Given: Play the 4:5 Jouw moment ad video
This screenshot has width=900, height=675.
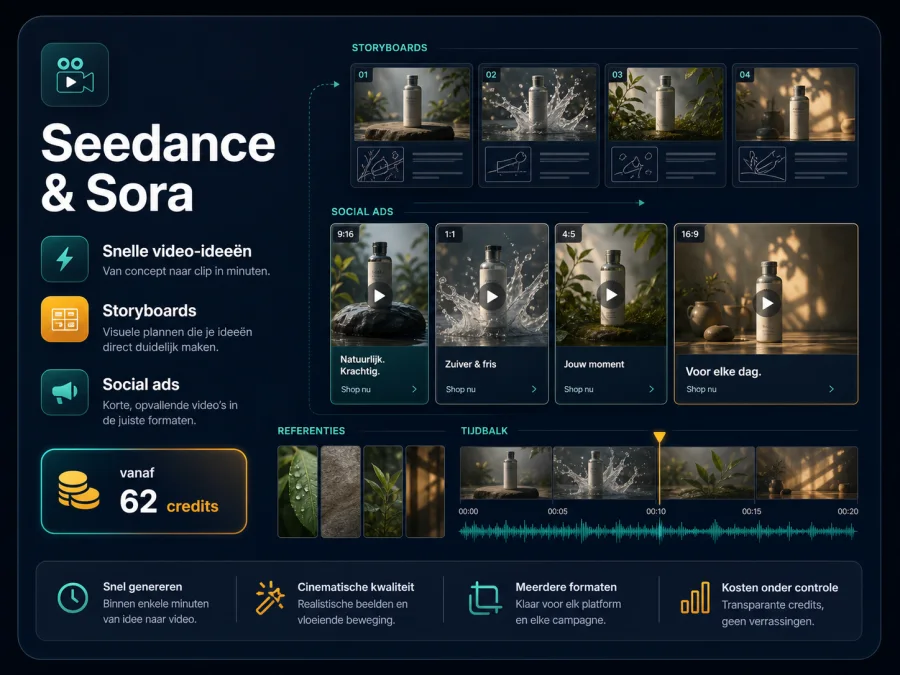Looking at the screenshot, I should point(611,295).
